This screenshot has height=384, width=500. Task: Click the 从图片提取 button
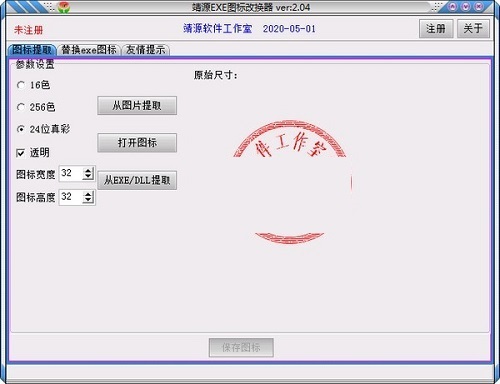tap(137, 106)
